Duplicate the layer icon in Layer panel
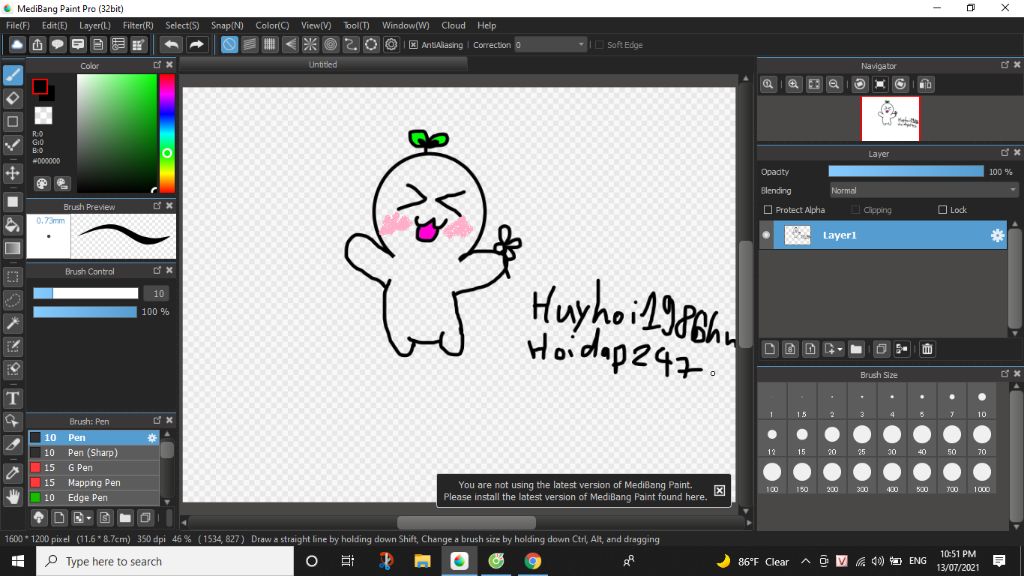1024x576 pixels. (881, 349)
